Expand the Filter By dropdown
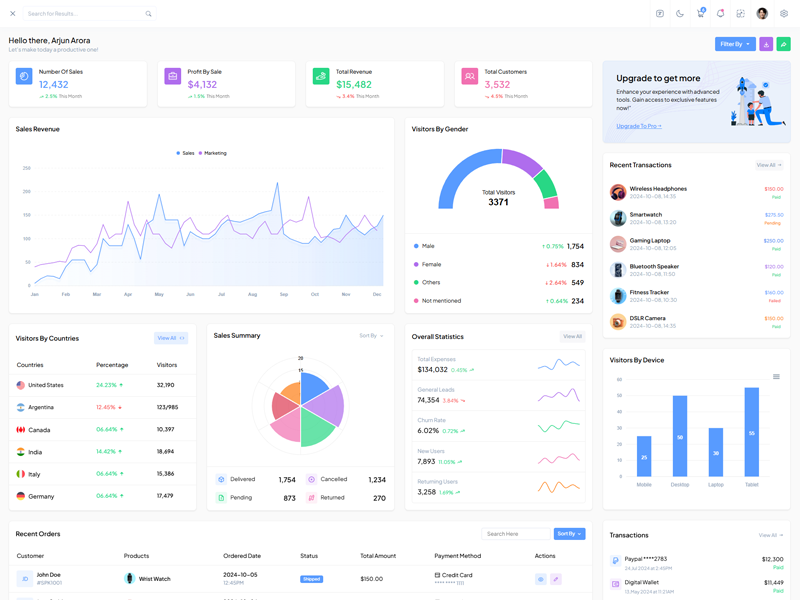800x600 pixels. click(x=735, y=44)
